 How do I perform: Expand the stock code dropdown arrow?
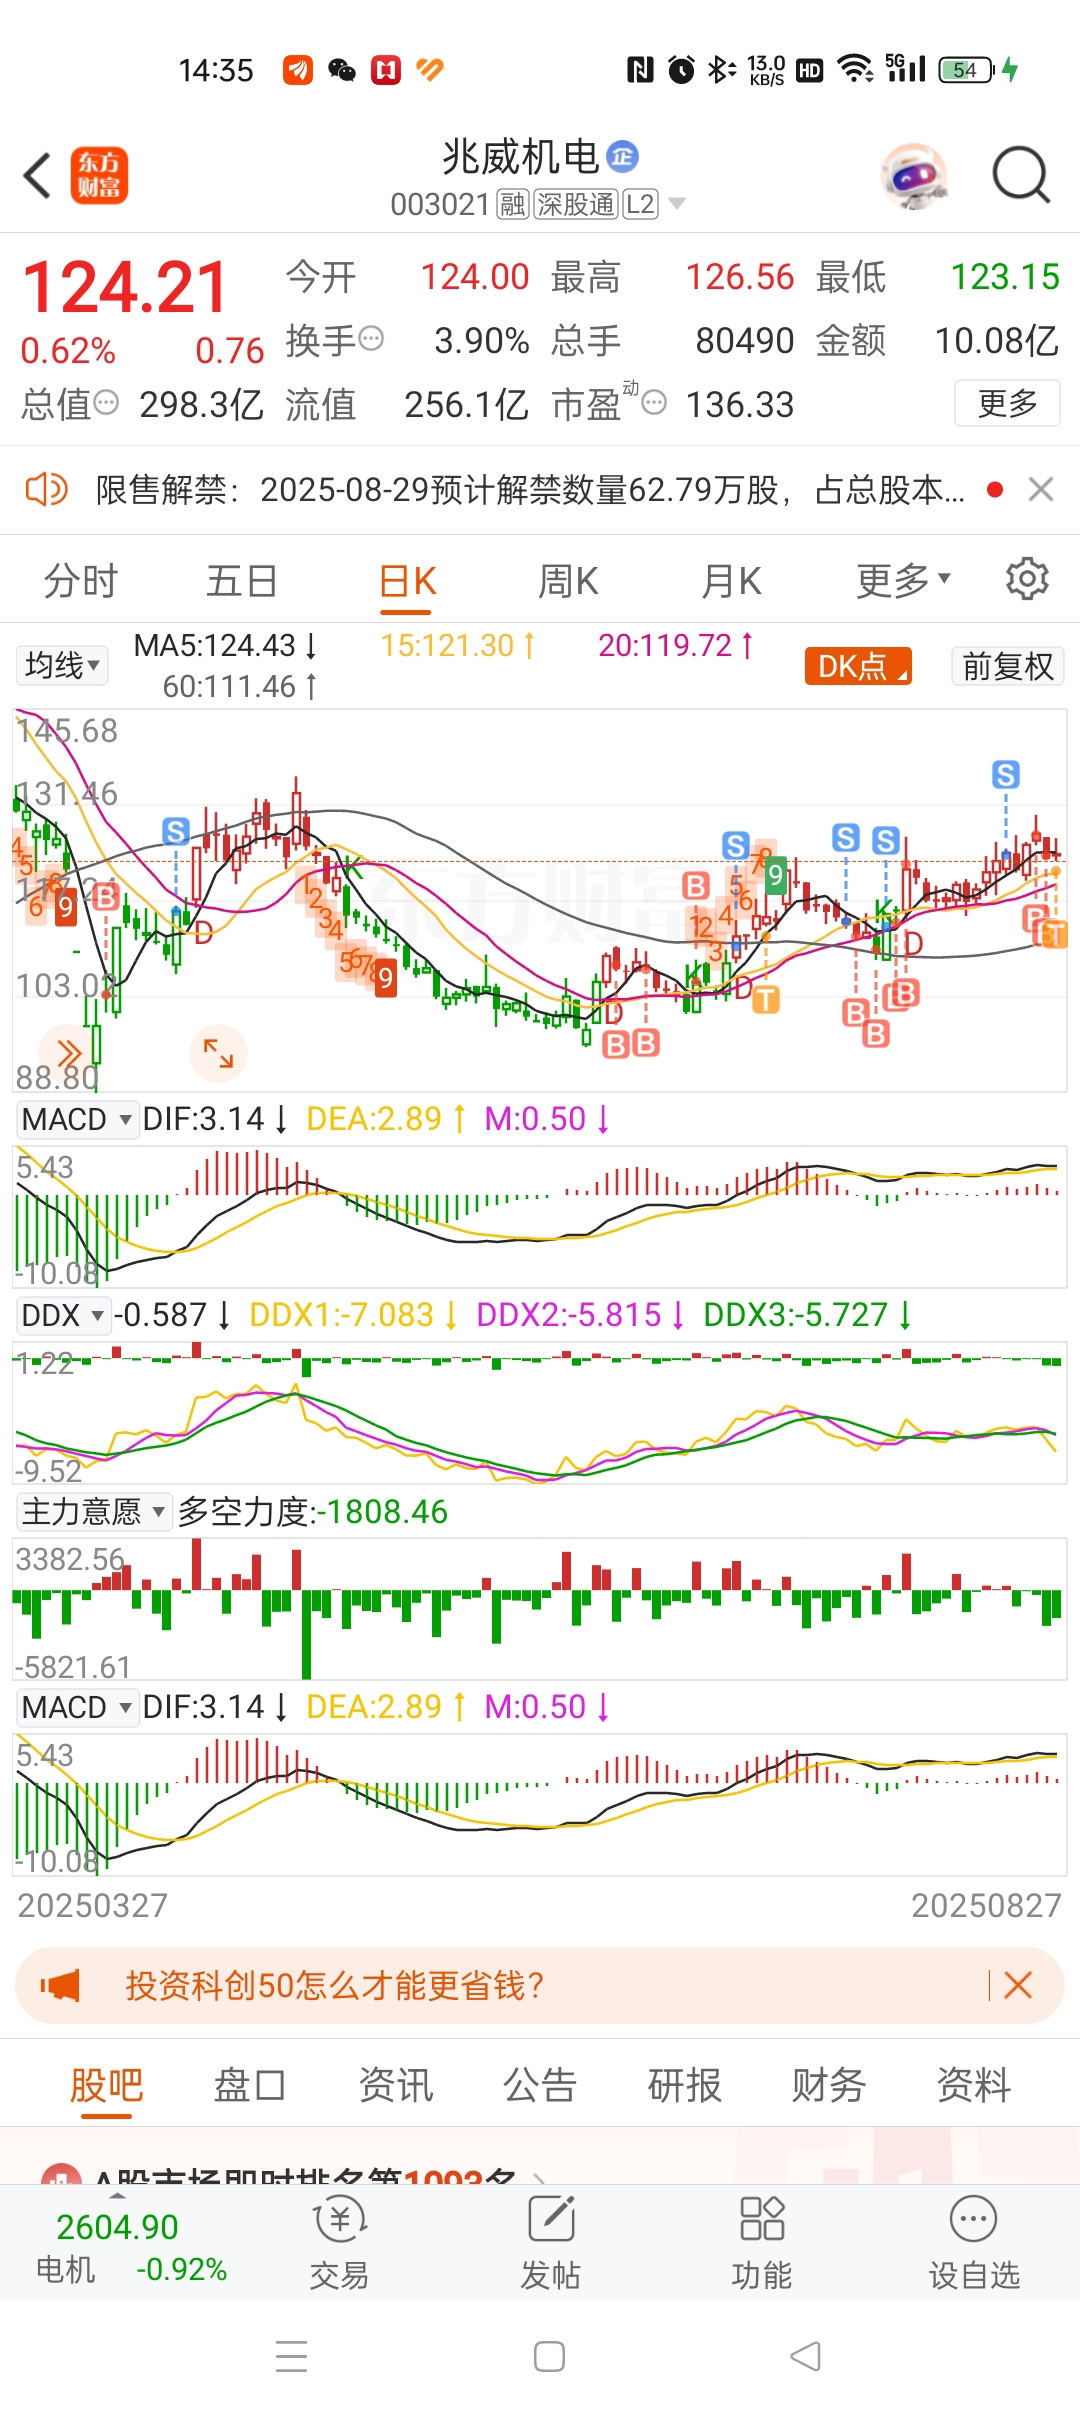click(x=677, y=204)
